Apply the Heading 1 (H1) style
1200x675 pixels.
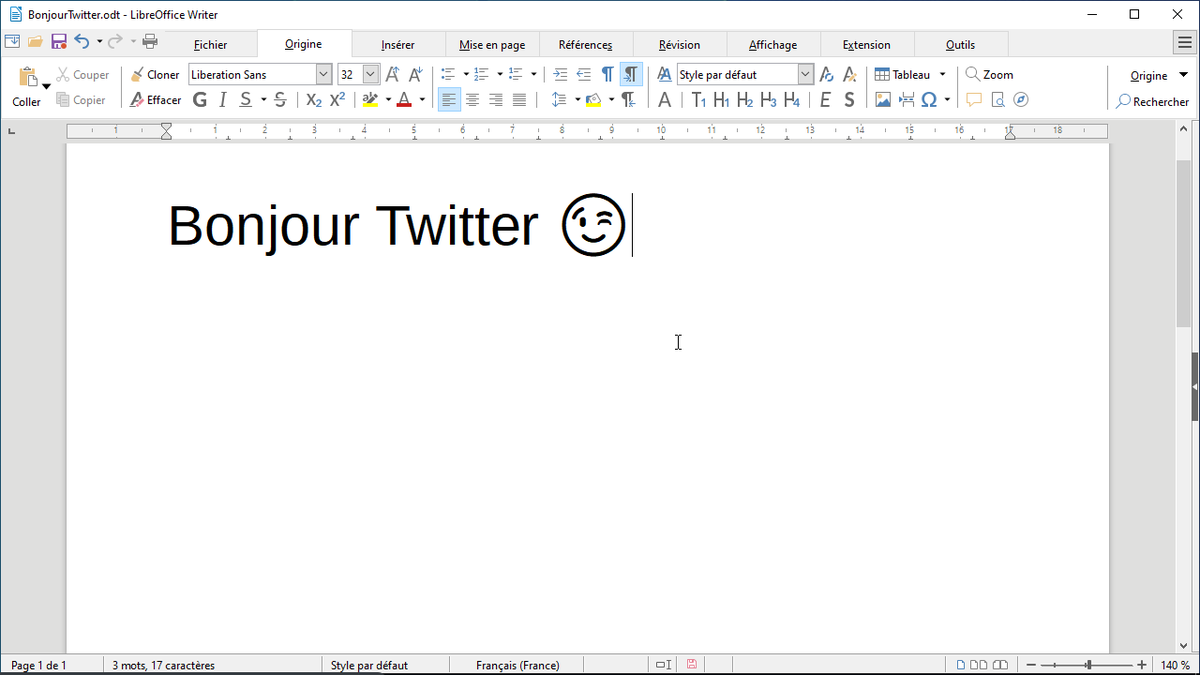coord(721,100)
